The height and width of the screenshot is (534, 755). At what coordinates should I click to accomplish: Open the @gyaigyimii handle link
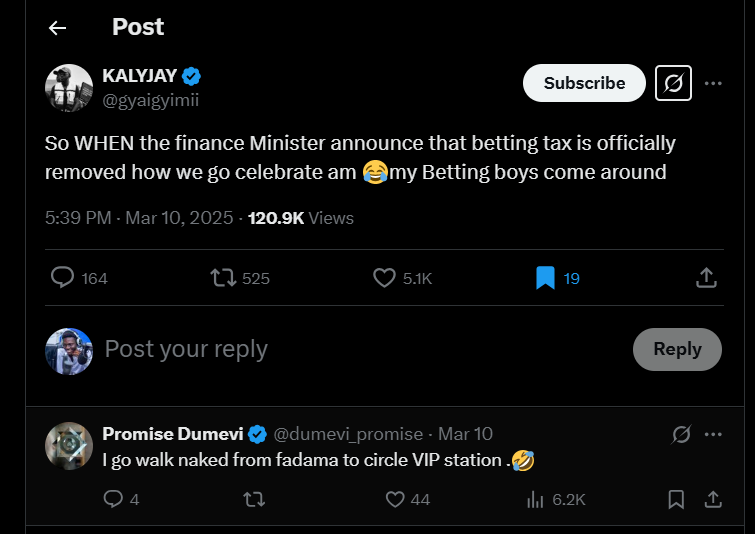pos(146,99)
